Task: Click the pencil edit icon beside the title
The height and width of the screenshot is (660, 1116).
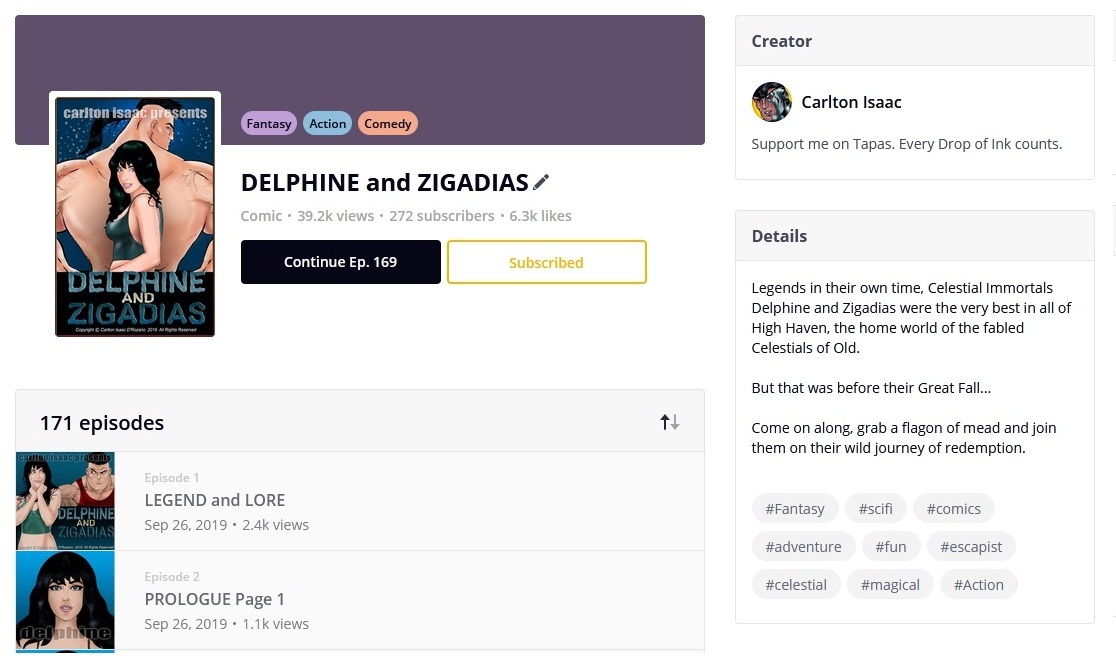Action: click(x=541, y=182)
